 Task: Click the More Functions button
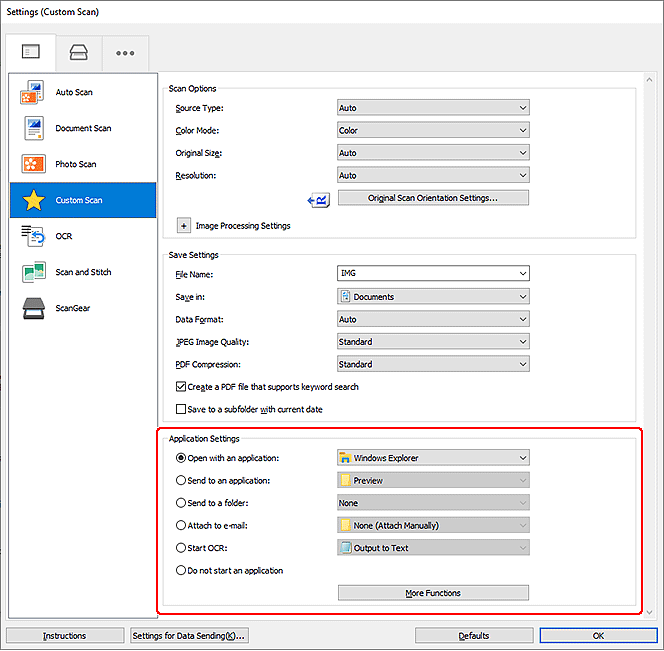coord(433,593)
